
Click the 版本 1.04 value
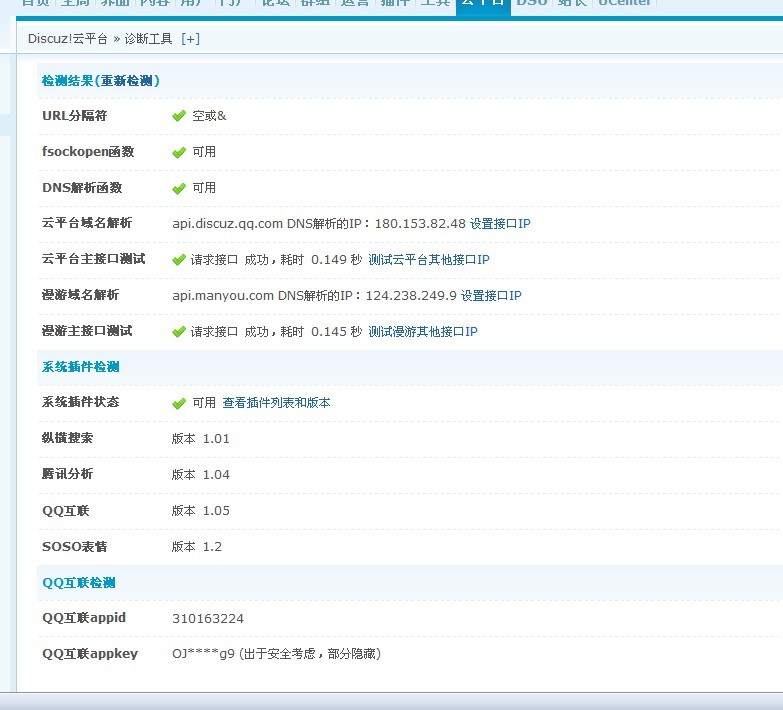tap(200, 475)
